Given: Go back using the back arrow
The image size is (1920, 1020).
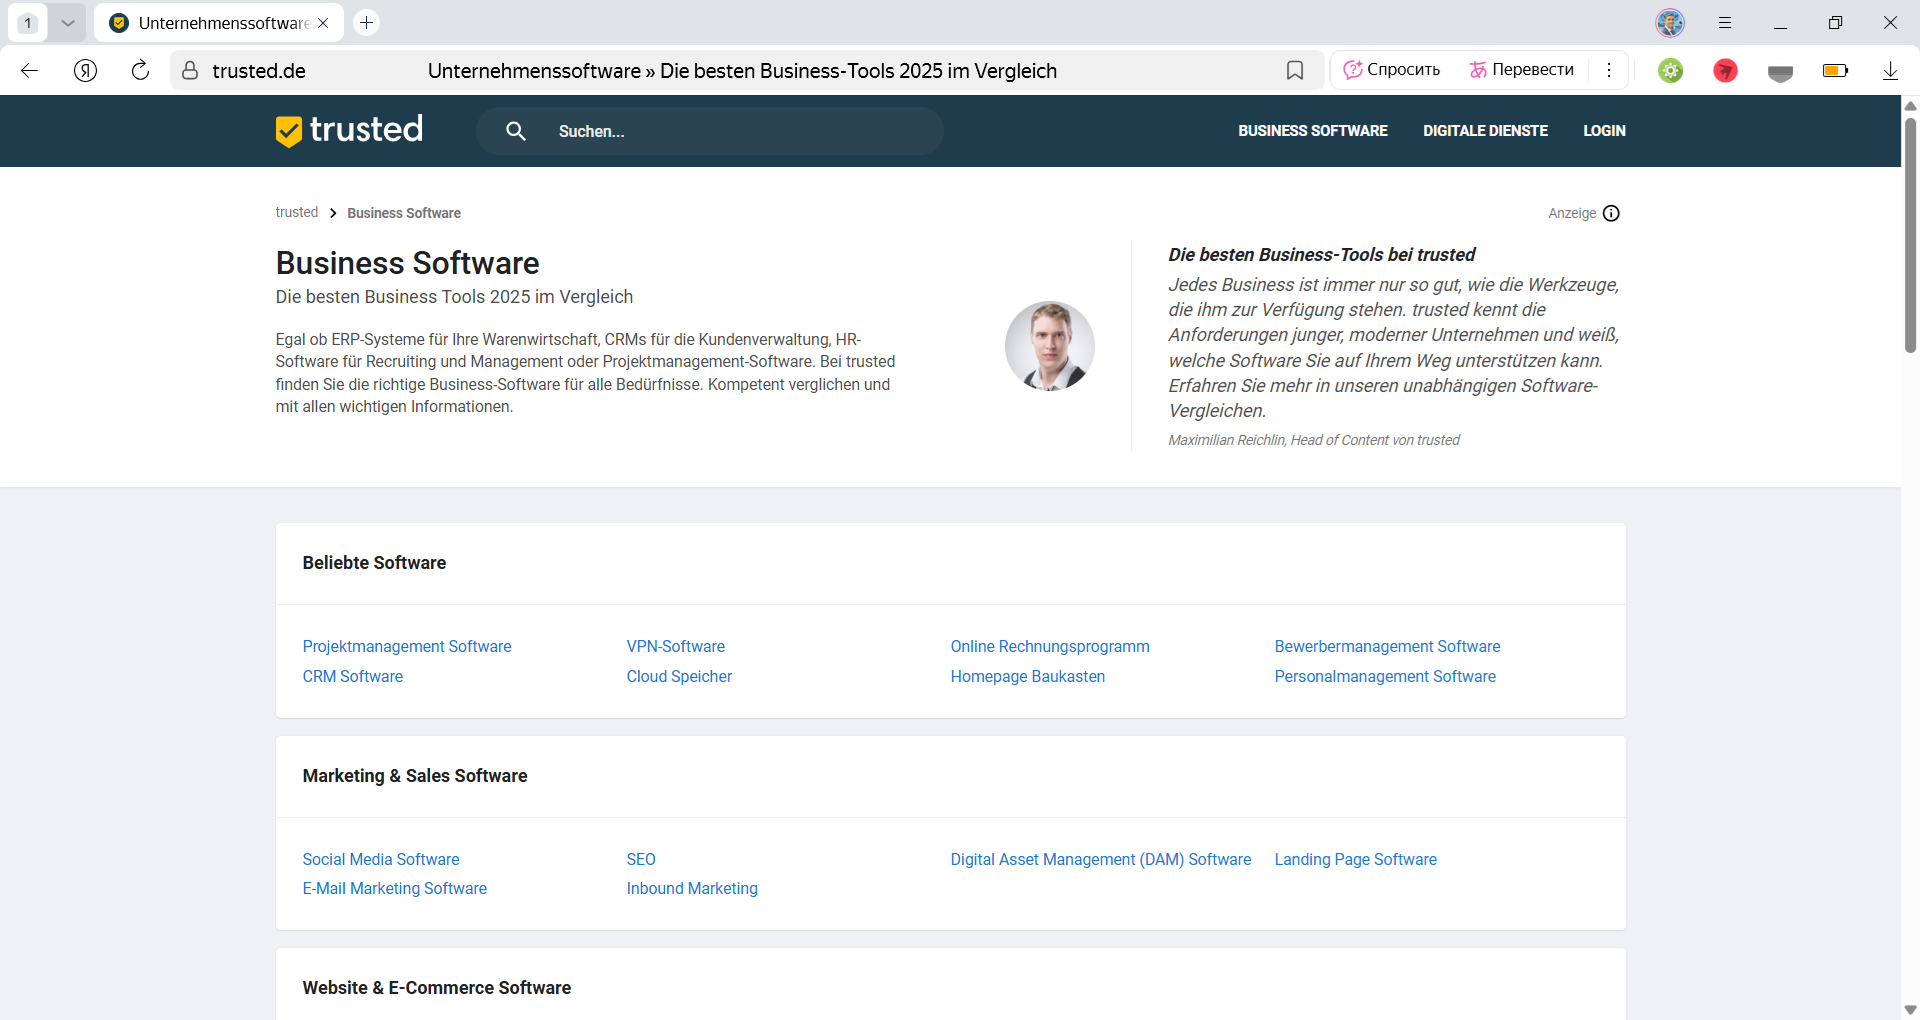Looking at the screenshot, I should point(30,70).
